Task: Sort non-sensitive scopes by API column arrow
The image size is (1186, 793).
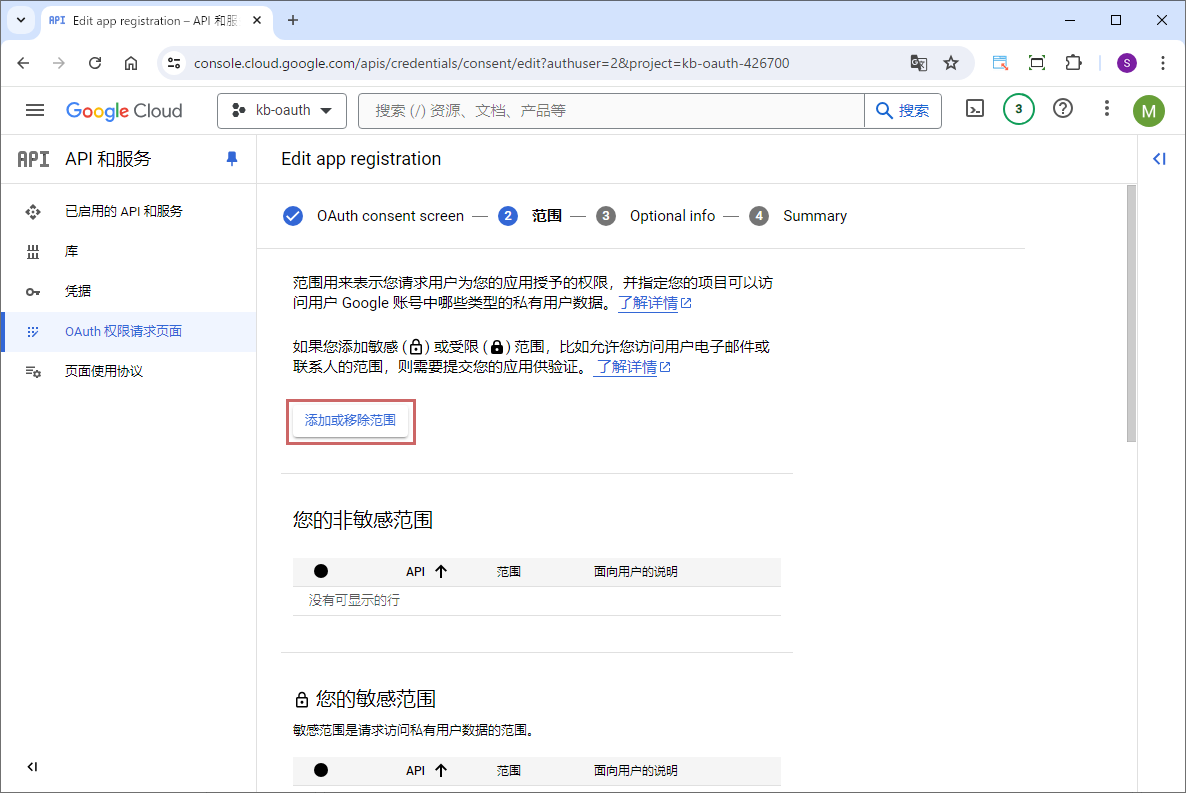Action: point(441,572)
